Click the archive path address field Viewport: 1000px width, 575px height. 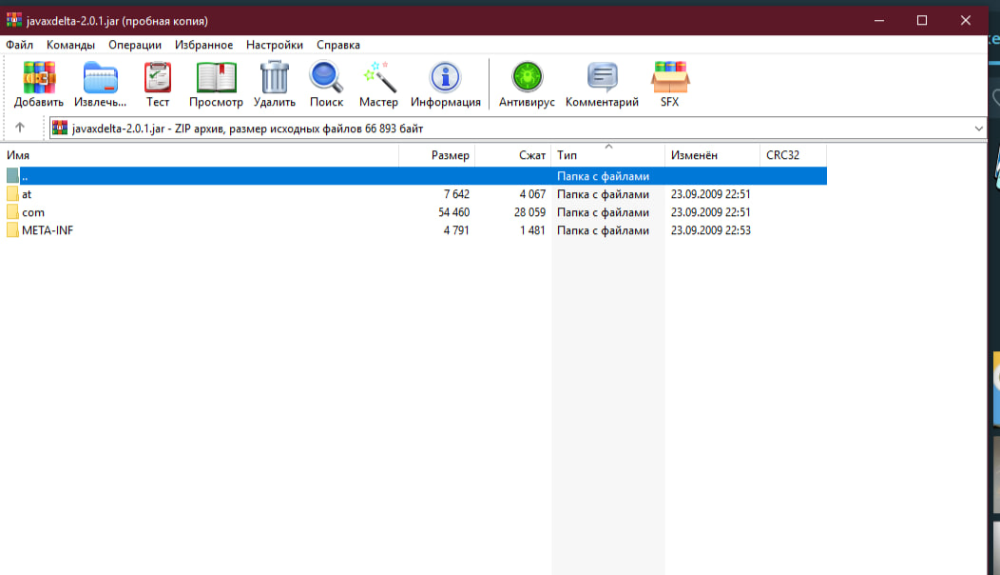(x=518, y=128)
